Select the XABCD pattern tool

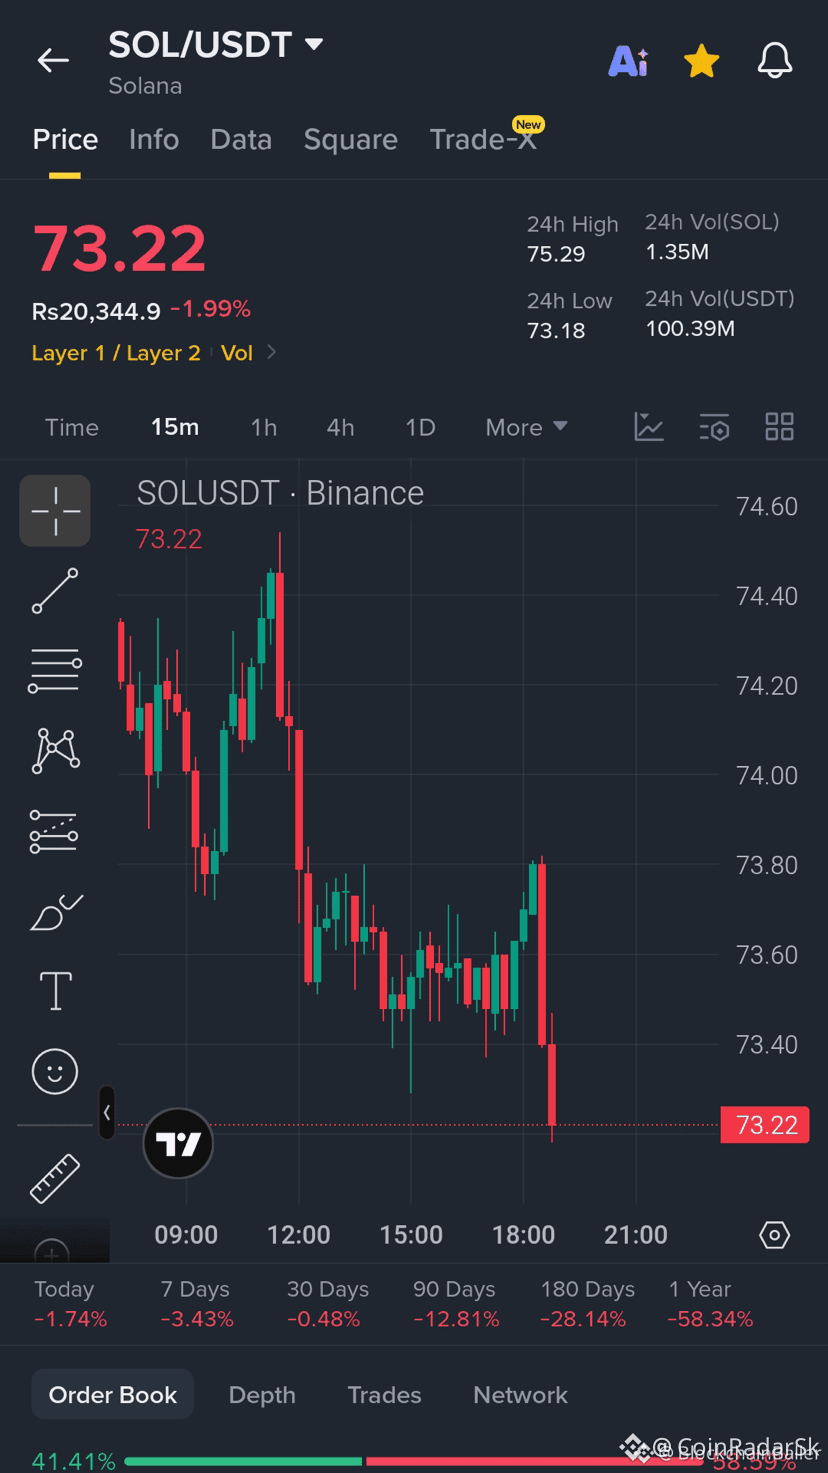55,751
